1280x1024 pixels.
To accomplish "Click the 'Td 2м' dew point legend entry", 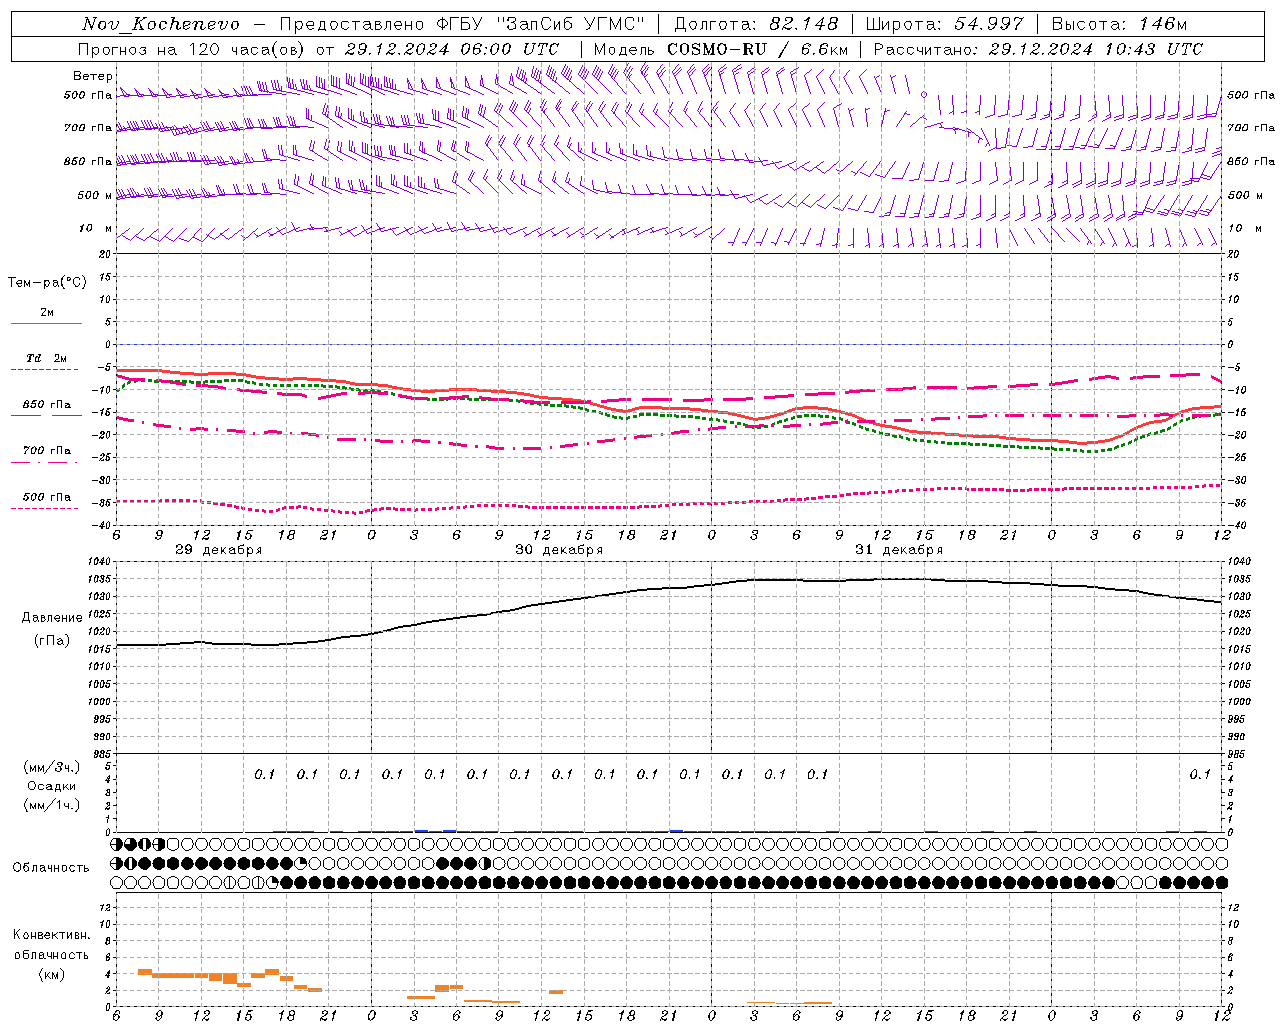I will click(47, 358).
